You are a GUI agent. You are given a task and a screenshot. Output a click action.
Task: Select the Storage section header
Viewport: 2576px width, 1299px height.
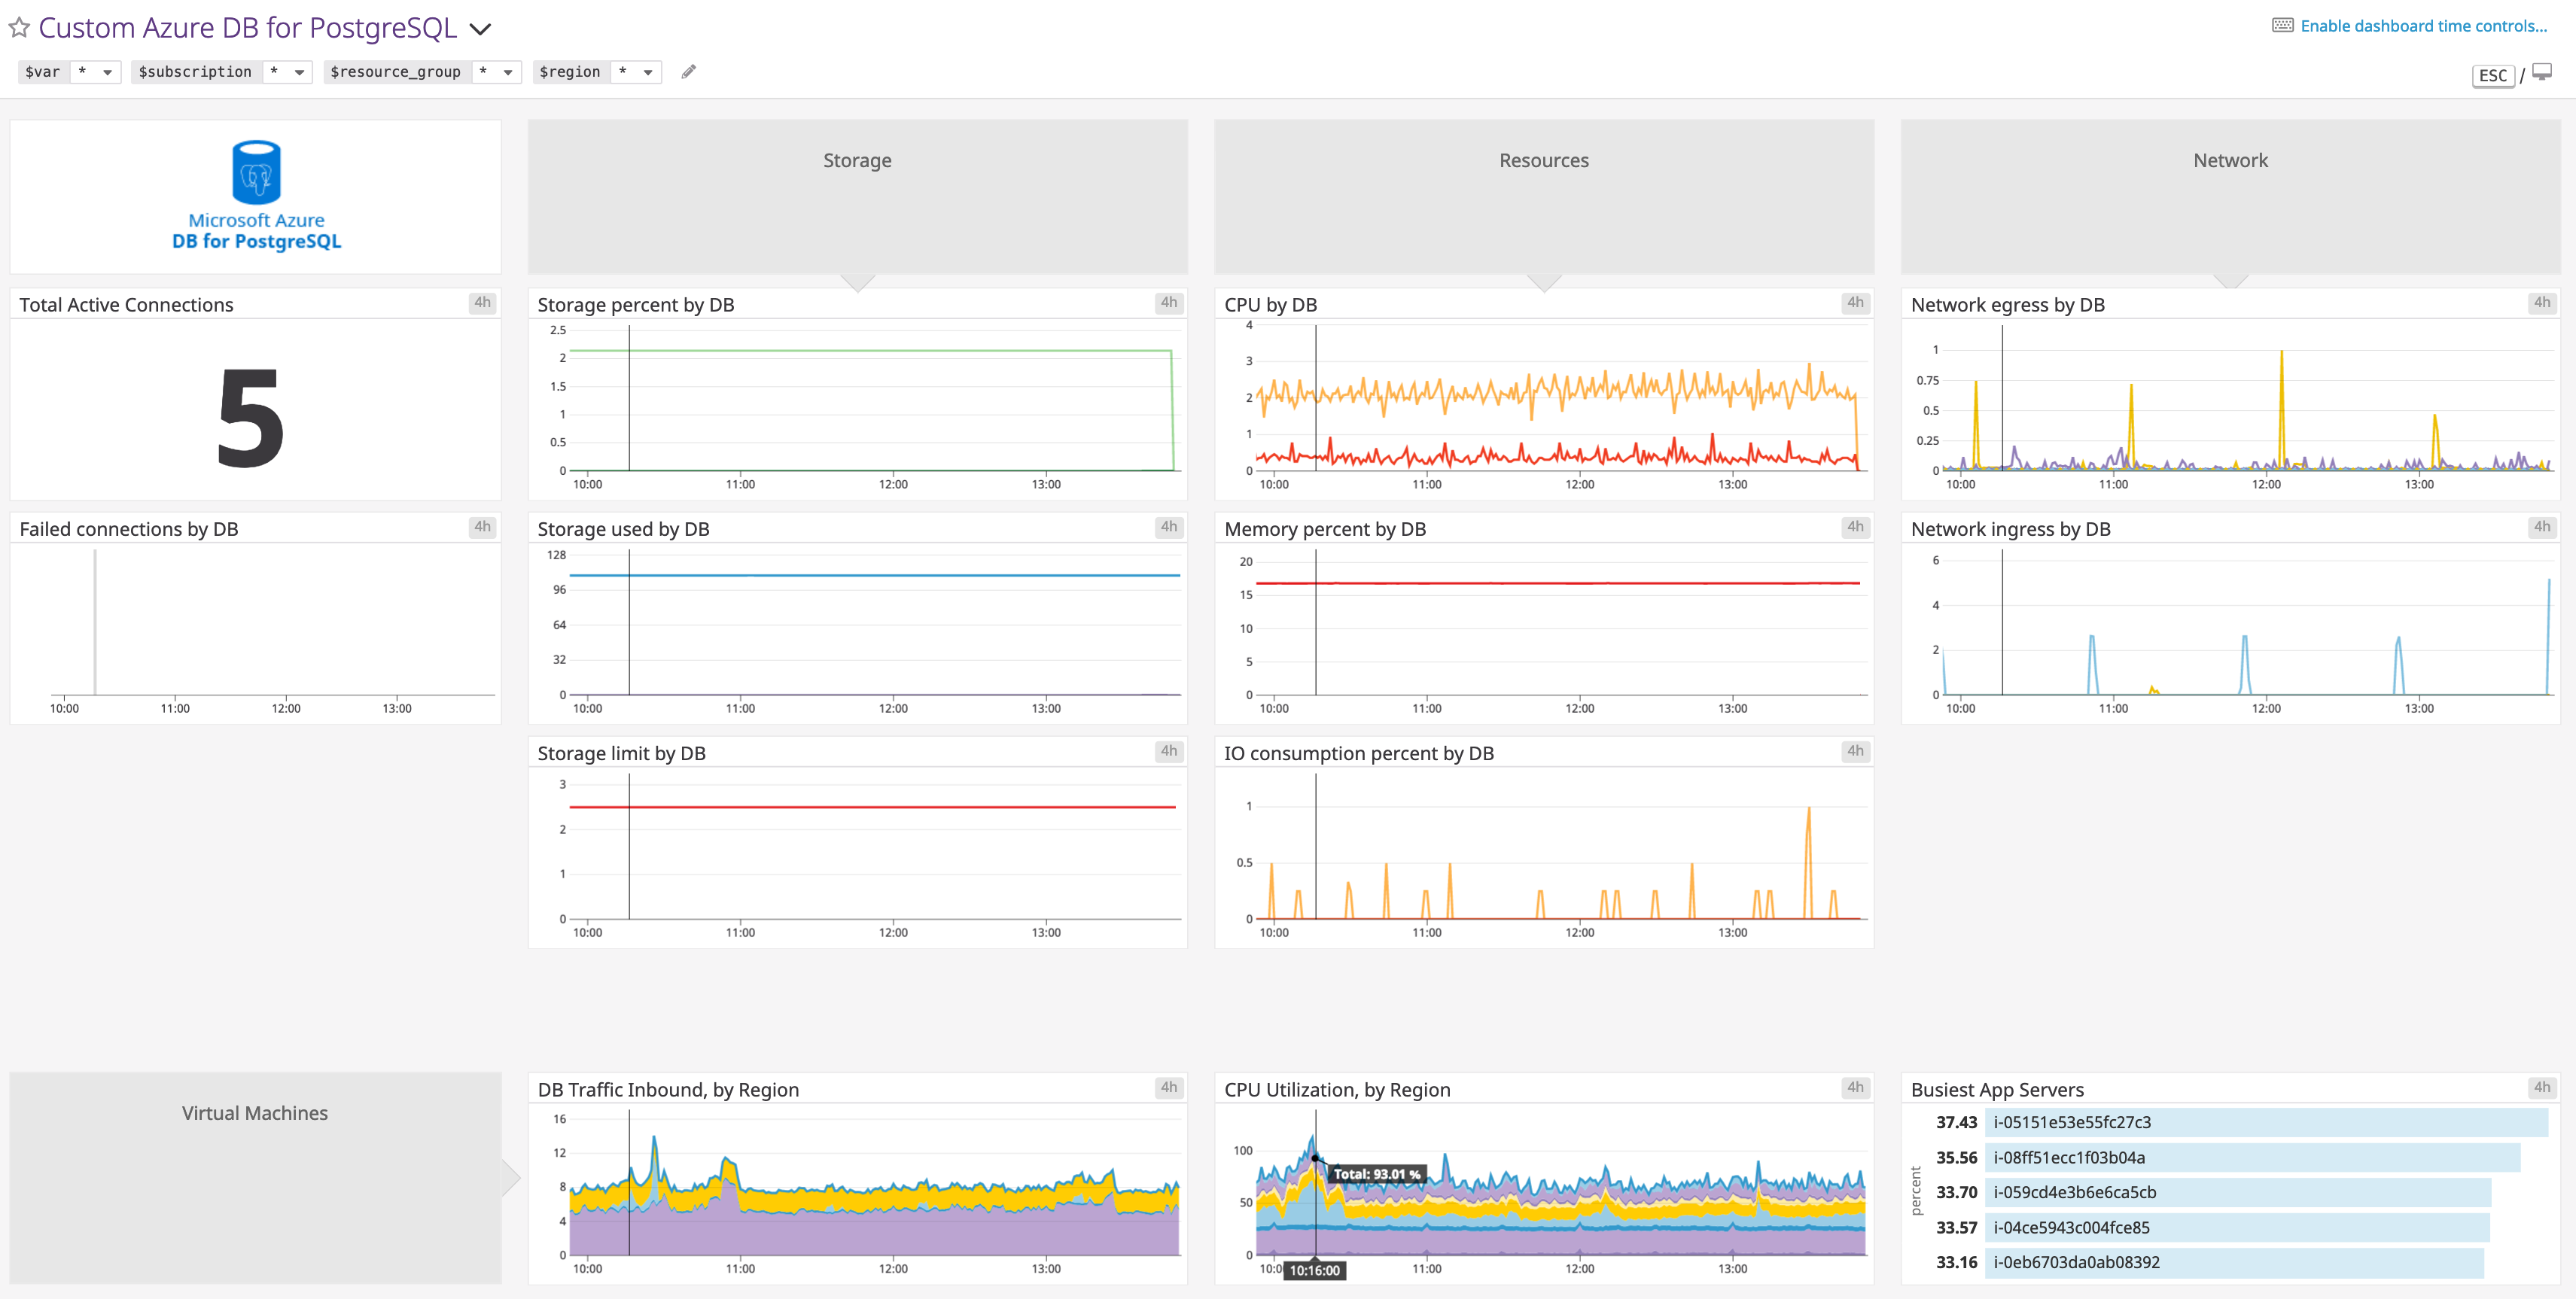click(857, 160)
